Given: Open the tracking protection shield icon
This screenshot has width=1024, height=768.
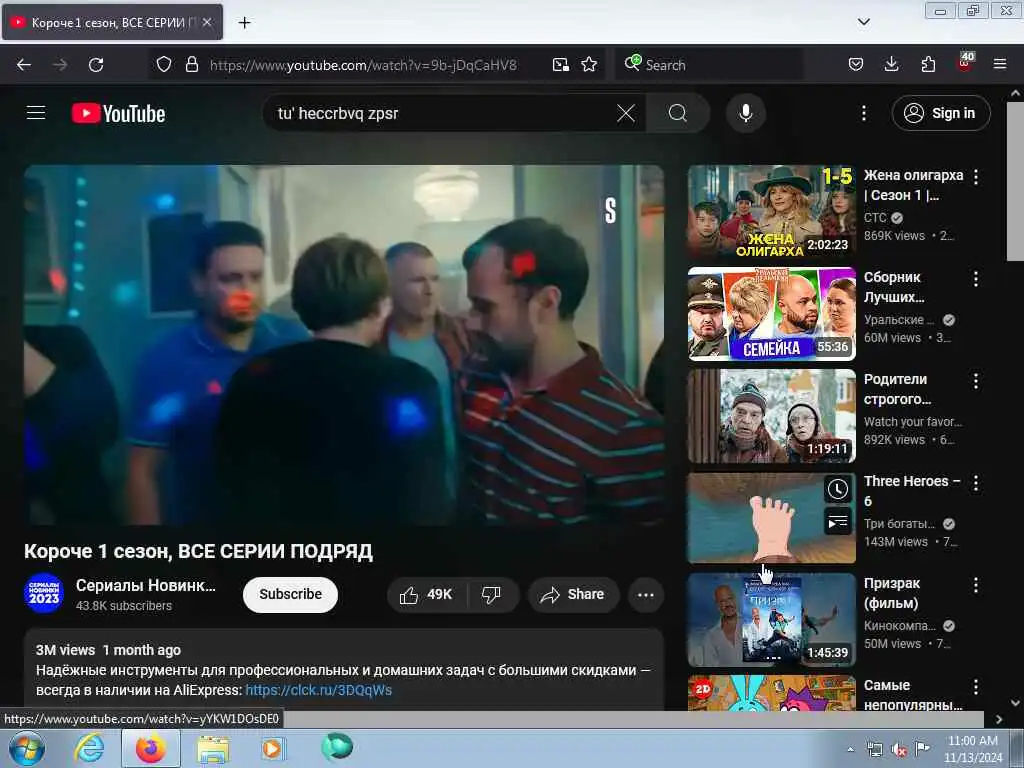Looking at the screenshot, I should point(164,65).
